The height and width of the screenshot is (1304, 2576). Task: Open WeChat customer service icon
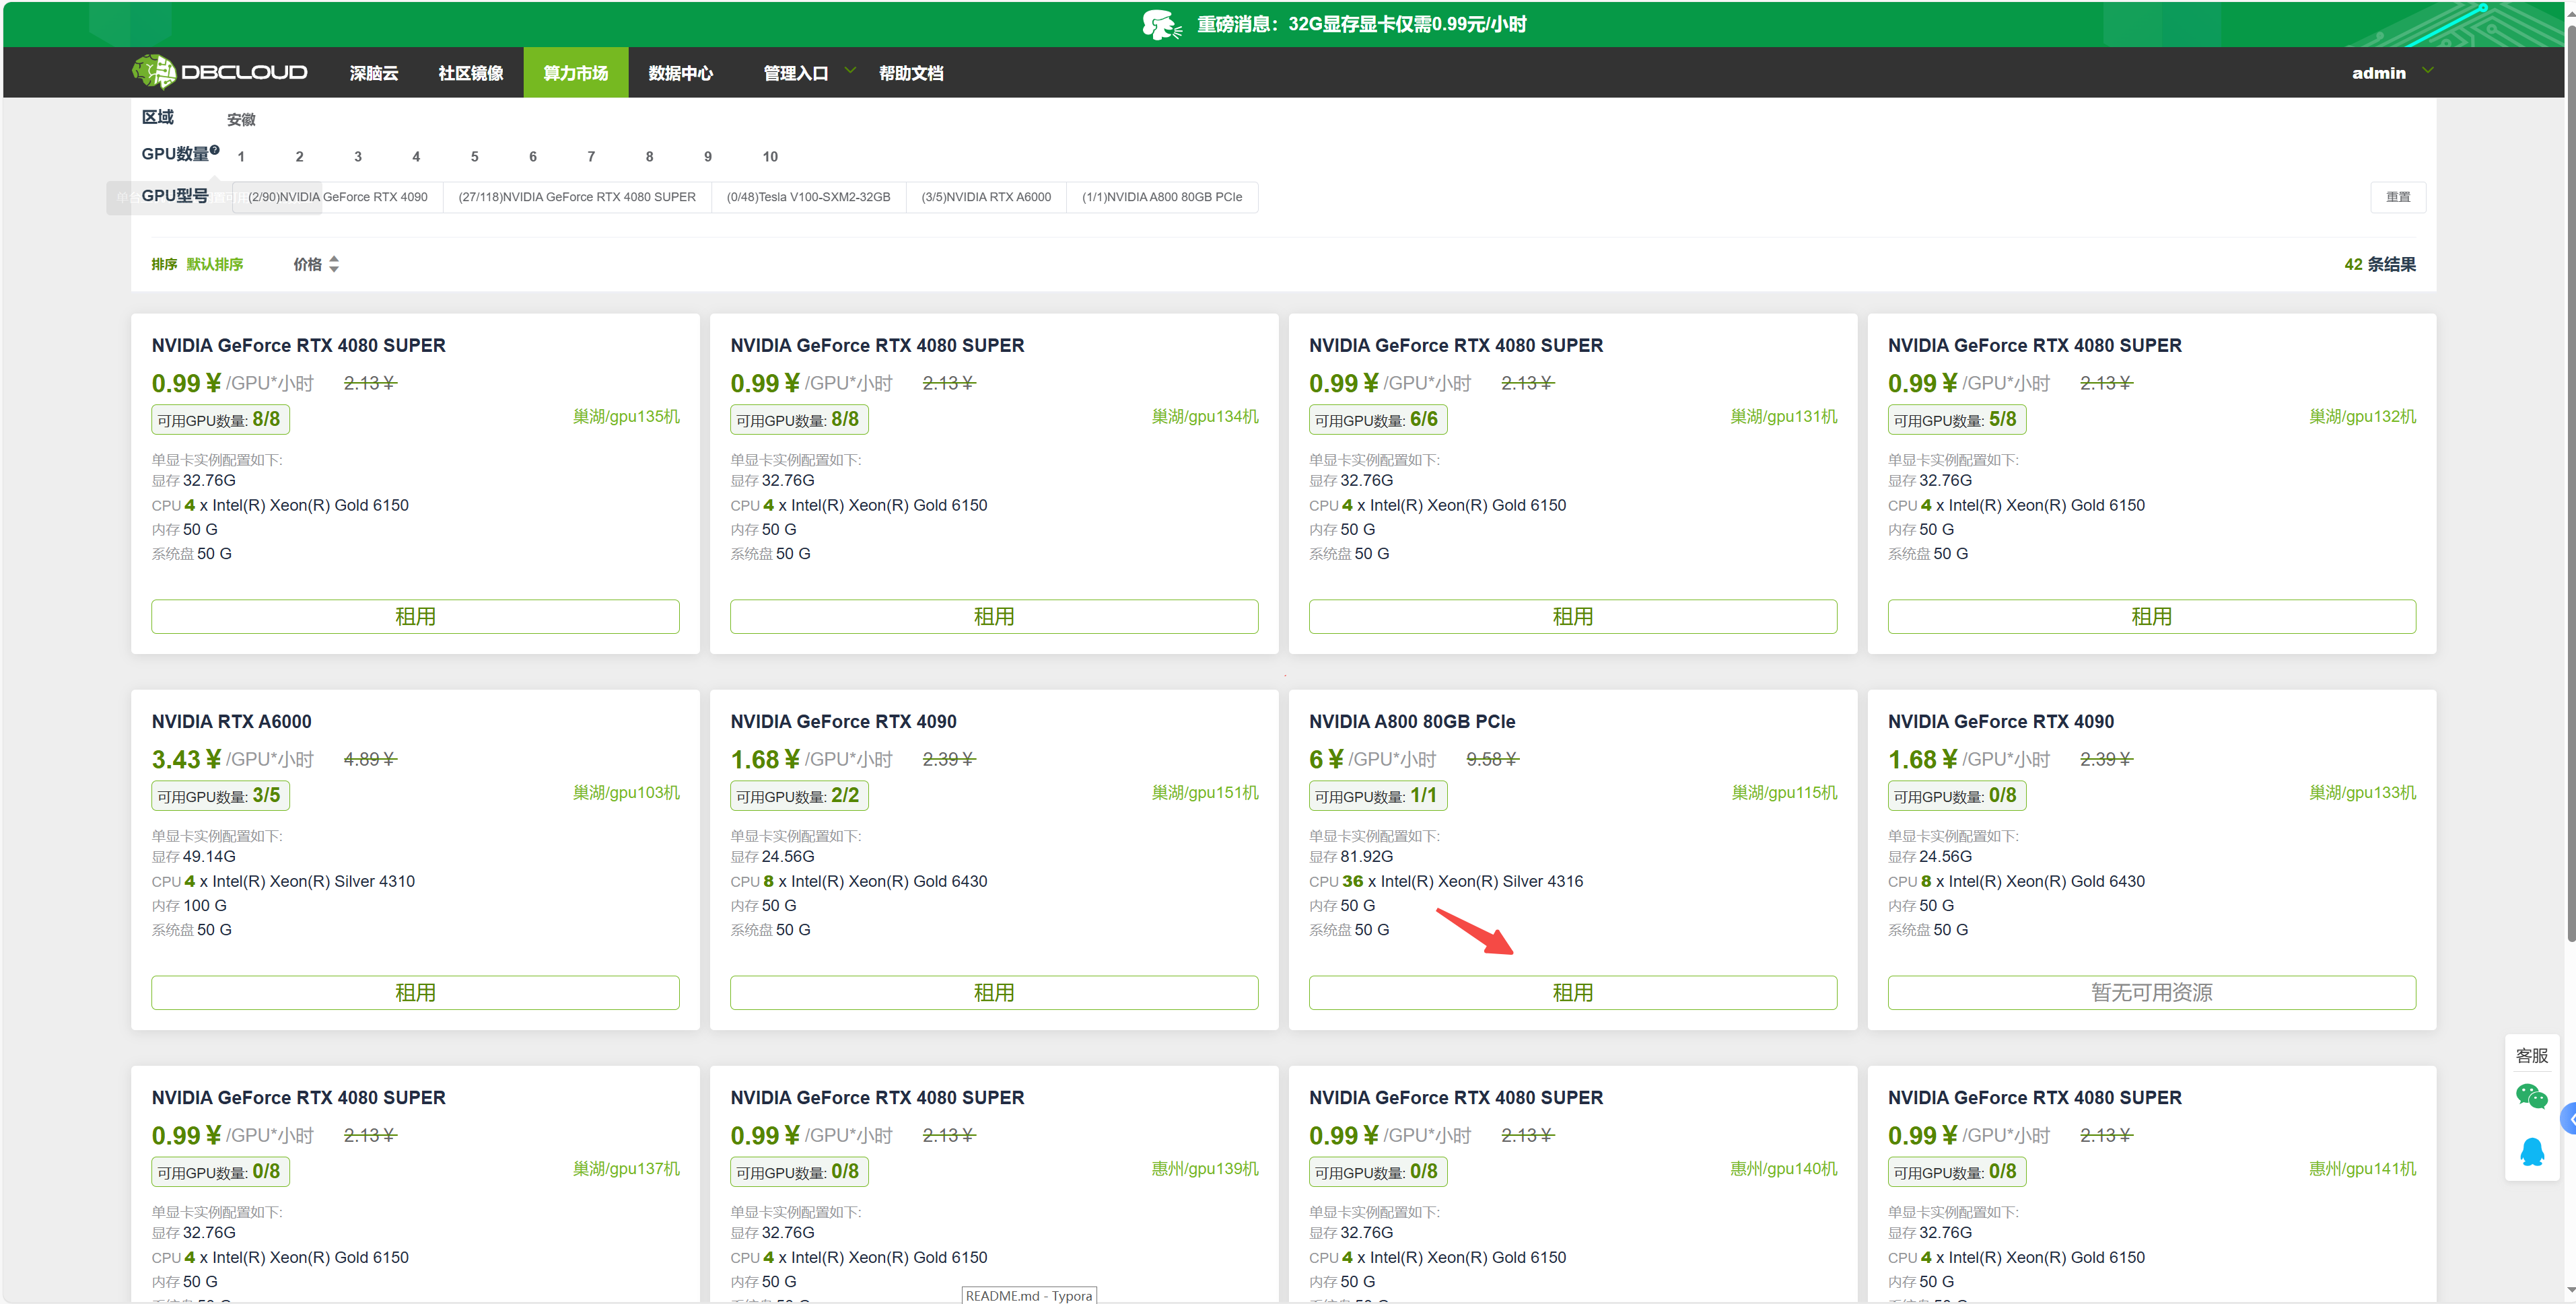pos(2531,1097)
